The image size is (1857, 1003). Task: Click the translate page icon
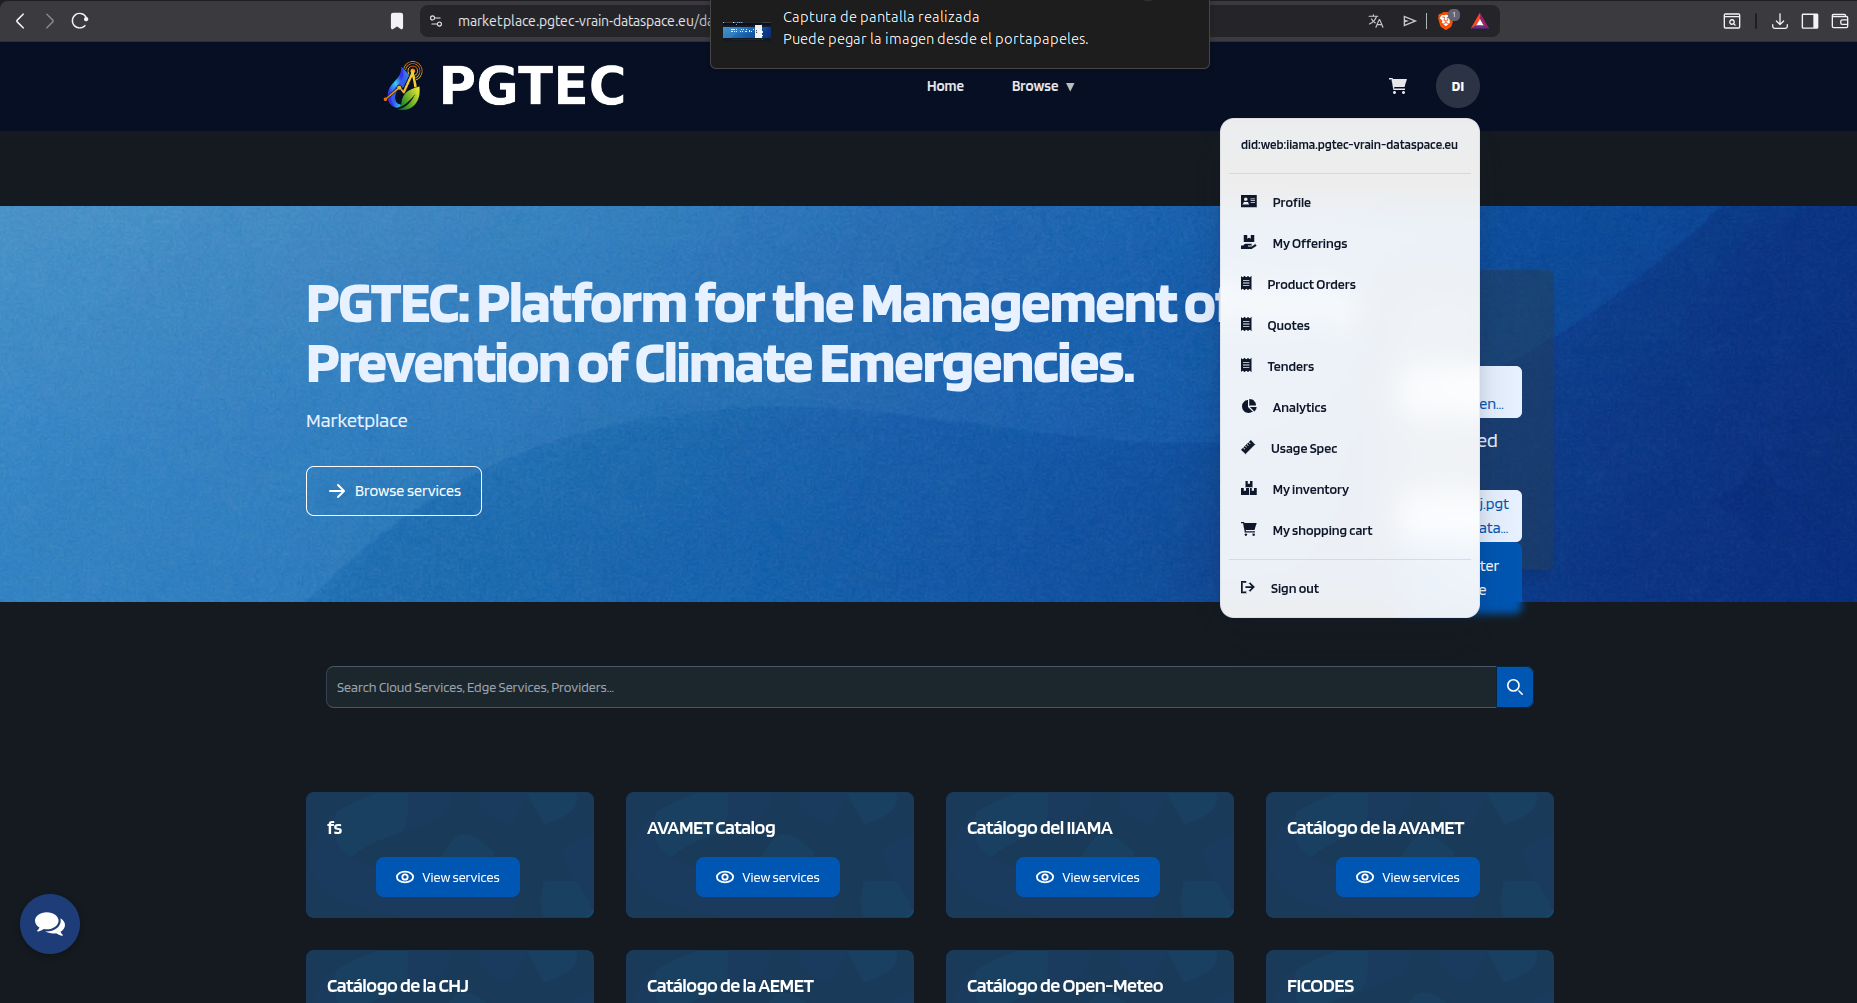[x=1376, y=21]
